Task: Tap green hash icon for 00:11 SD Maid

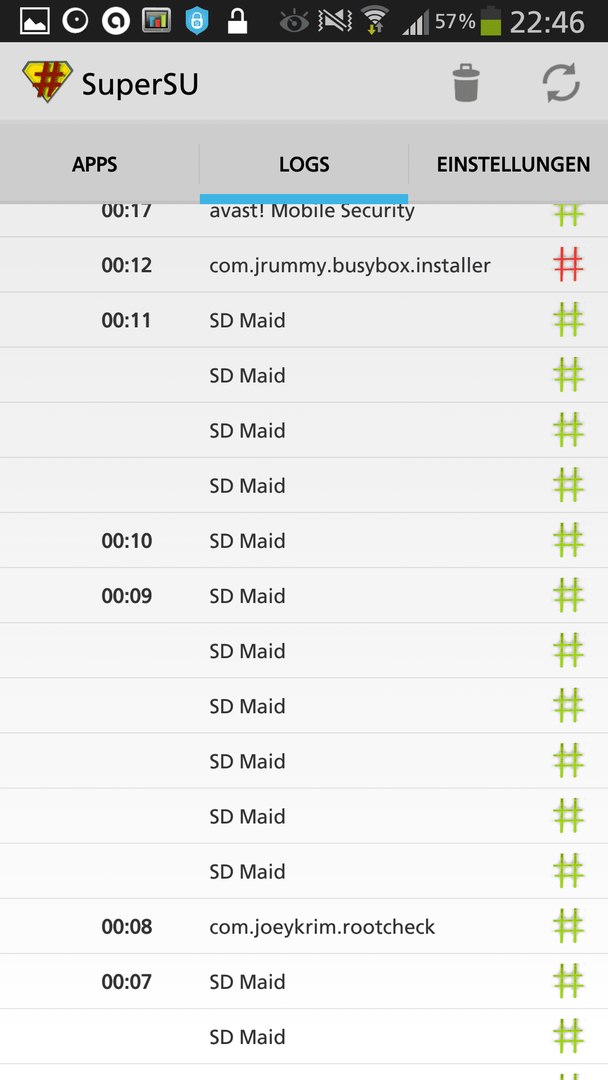Action: click(569, 320)
